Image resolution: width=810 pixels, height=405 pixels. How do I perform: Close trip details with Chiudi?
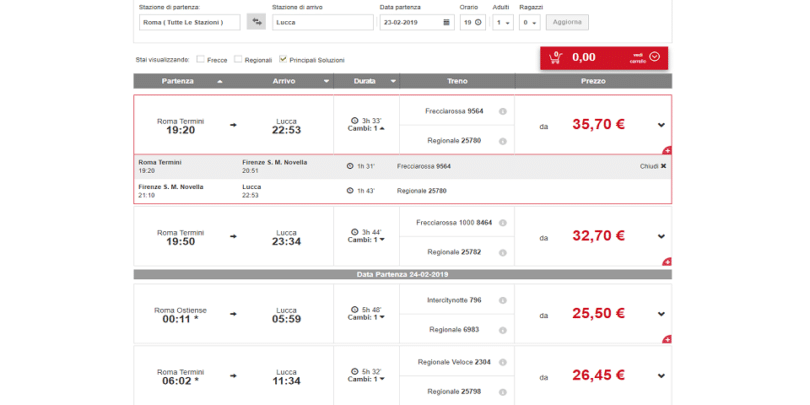pos(653,165)
